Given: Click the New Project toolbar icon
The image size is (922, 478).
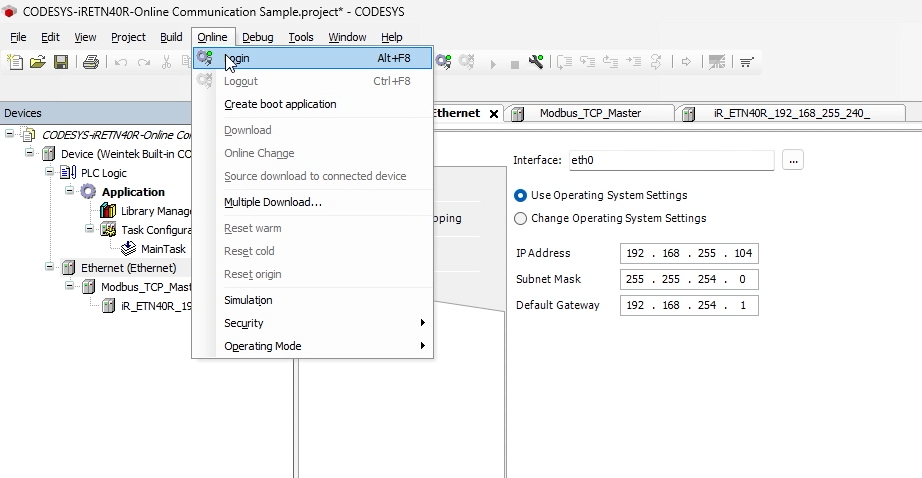Looking at the screenshot, I should point(15,62).
